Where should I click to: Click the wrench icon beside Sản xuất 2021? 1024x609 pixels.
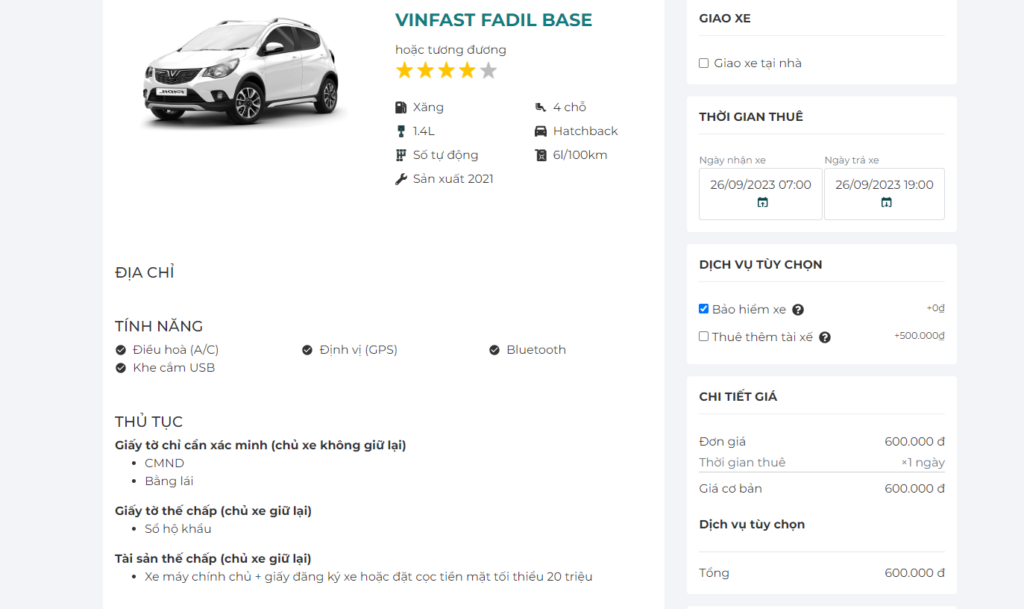point(401,179)
